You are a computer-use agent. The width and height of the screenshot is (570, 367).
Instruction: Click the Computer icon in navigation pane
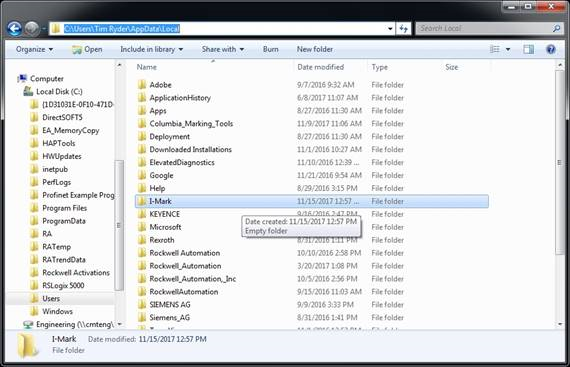(x=22, y=78)
